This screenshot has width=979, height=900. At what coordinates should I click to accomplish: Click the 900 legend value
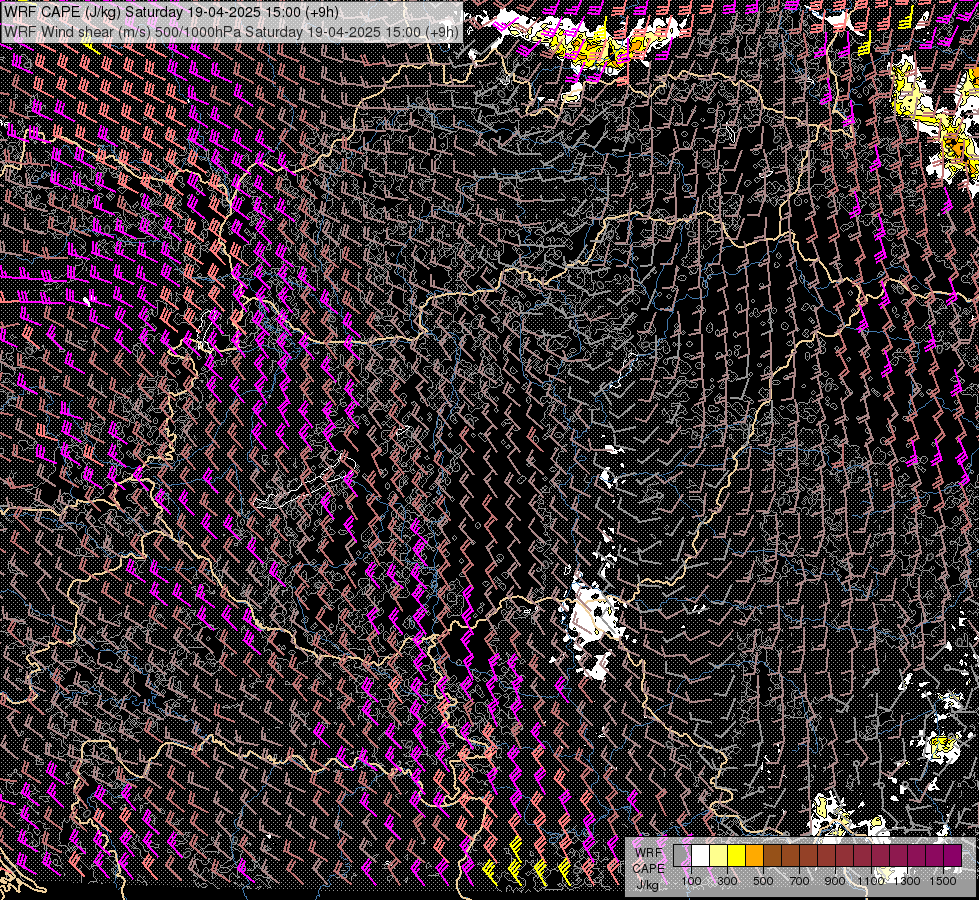835,881
